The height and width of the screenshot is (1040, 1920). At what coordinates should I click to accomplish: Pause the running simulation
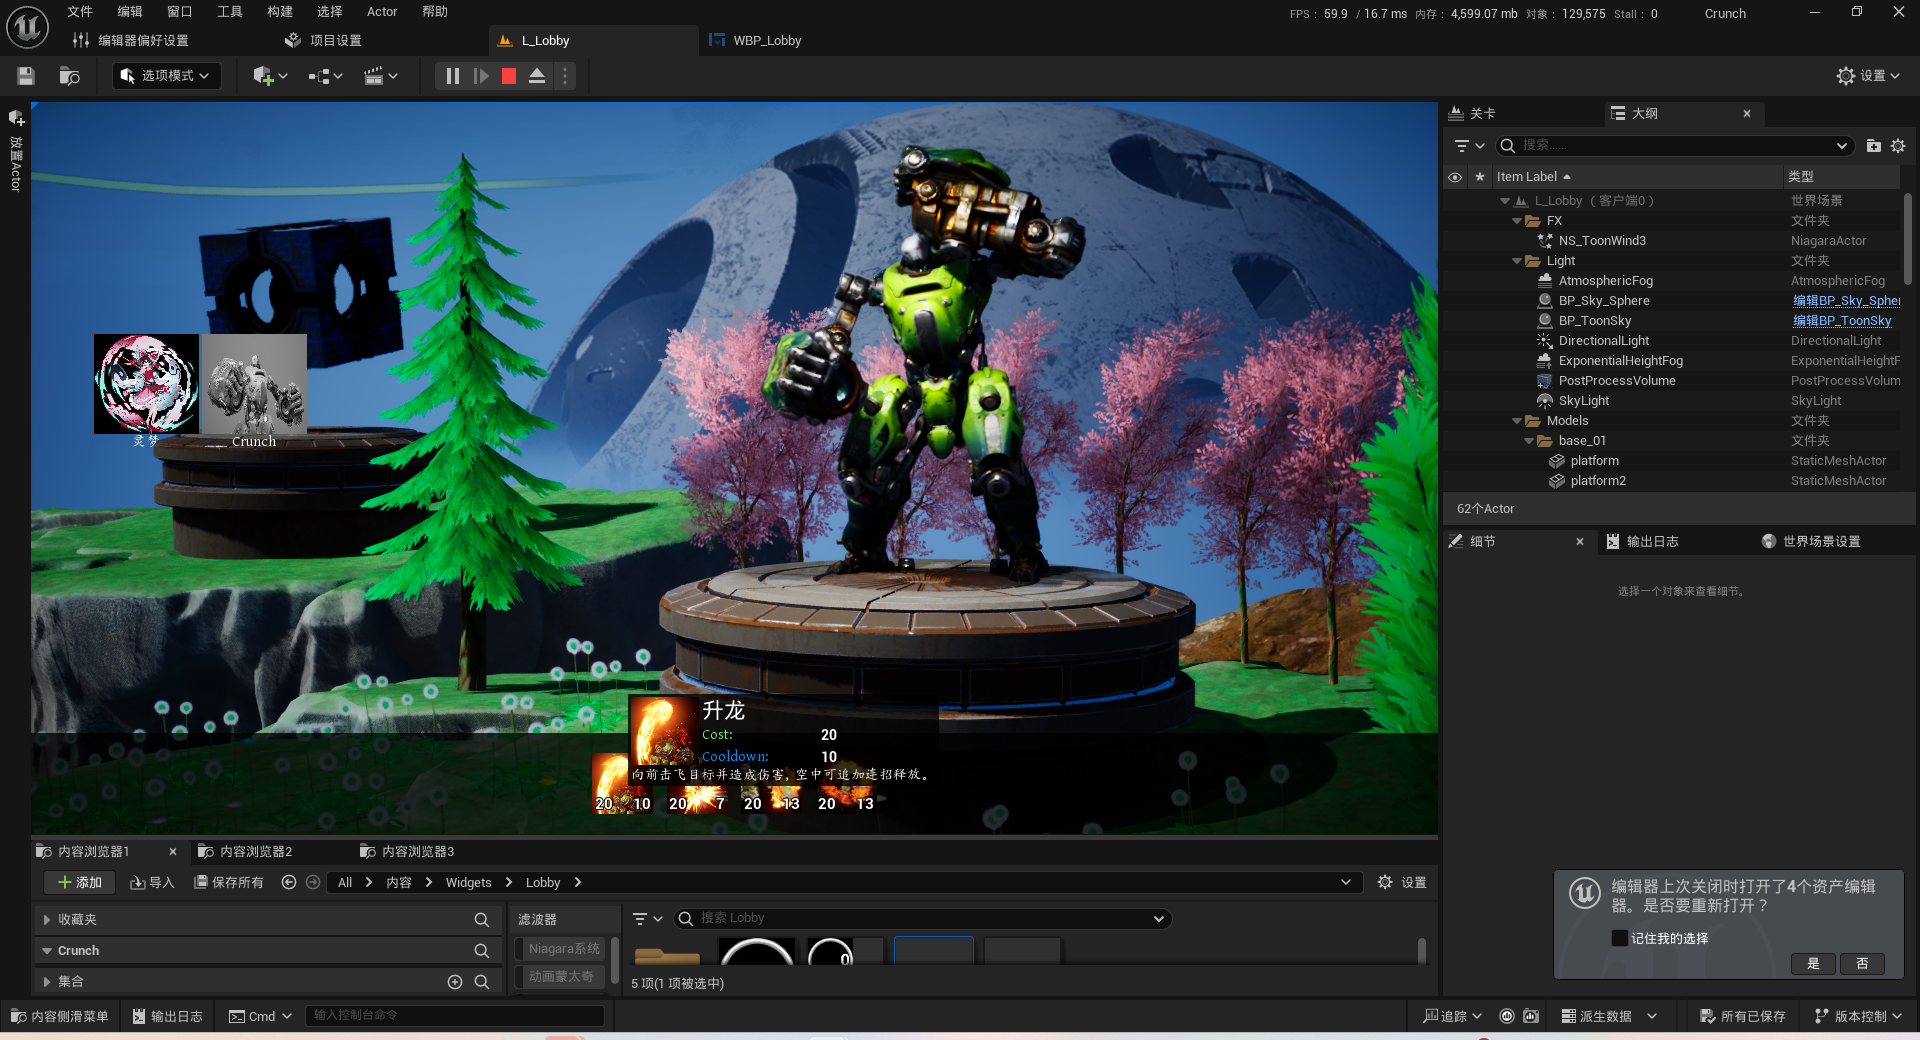pos(452,76)
